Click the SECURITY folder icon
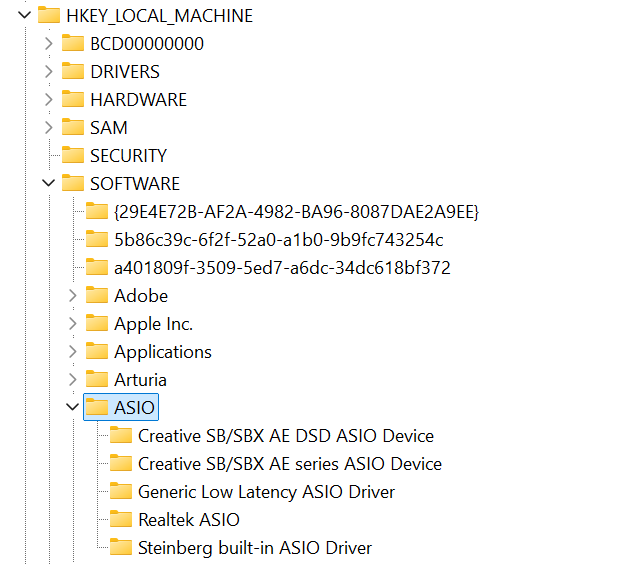This screenshot has height=564, width=628. tap(72, 156)
